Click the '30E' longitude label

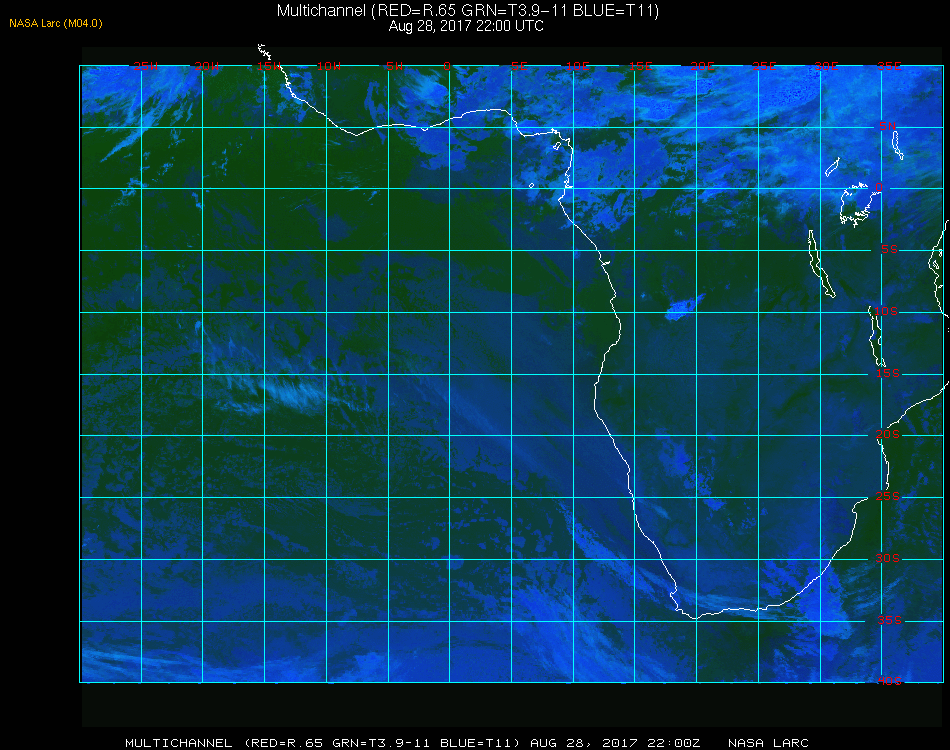pyautogui.click(x=826, y=66)
